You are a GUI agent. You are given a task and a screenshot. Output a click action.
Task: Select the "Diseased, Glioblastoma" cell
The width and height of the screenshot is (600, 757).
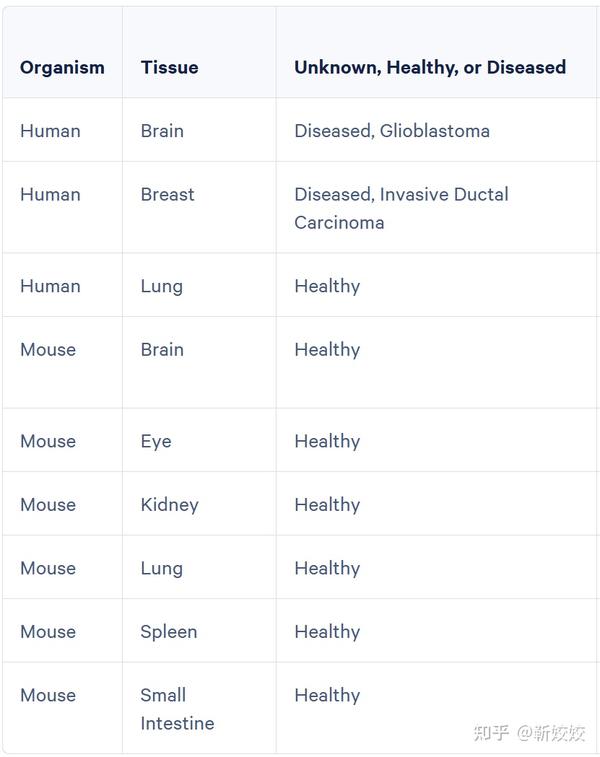coord(391,131)
